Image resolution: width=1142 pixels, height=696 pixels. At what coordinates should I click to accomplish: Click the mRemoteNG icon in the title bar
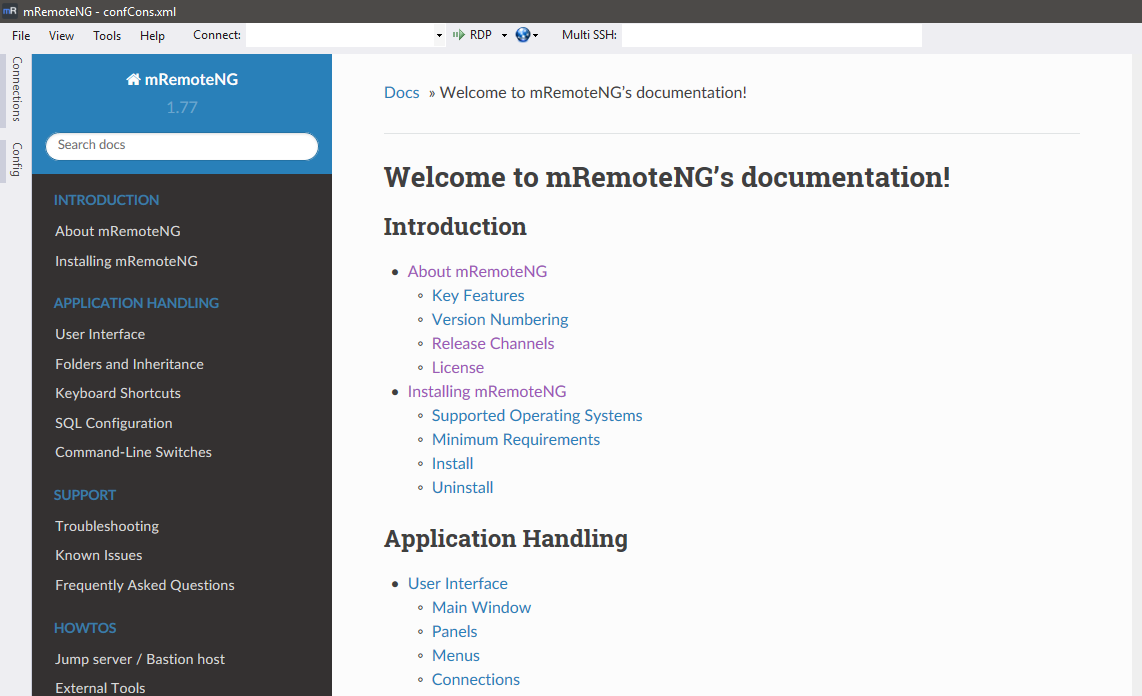[x=10, y=12]
